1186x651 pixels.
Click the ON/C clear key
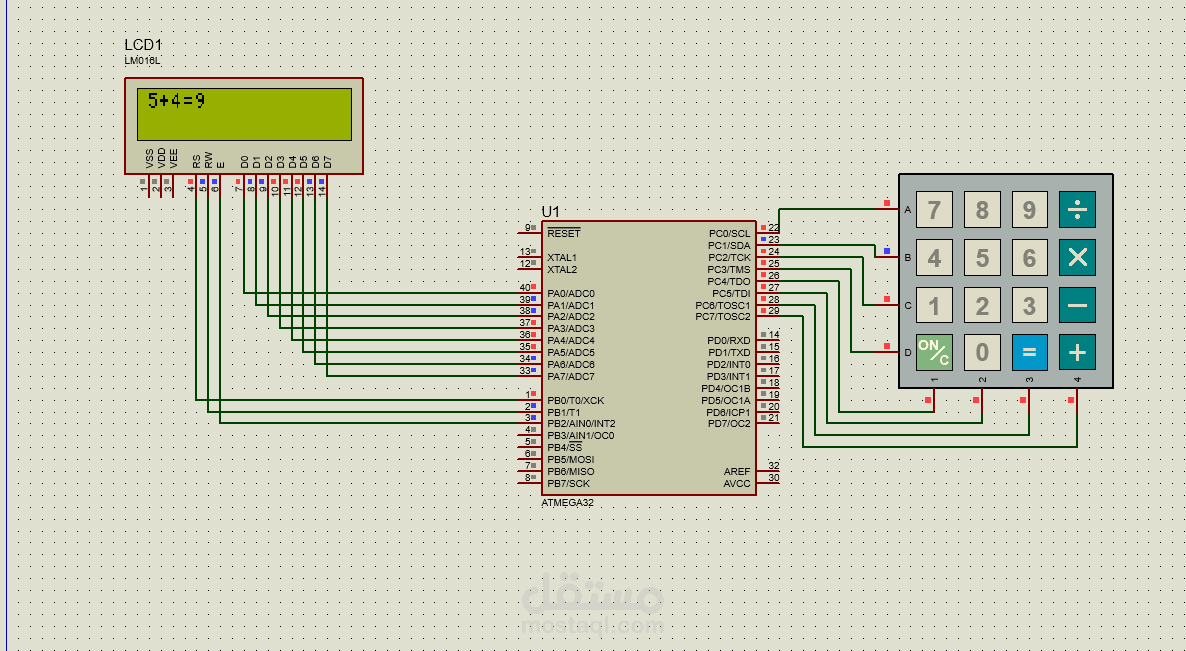[934, 353]
